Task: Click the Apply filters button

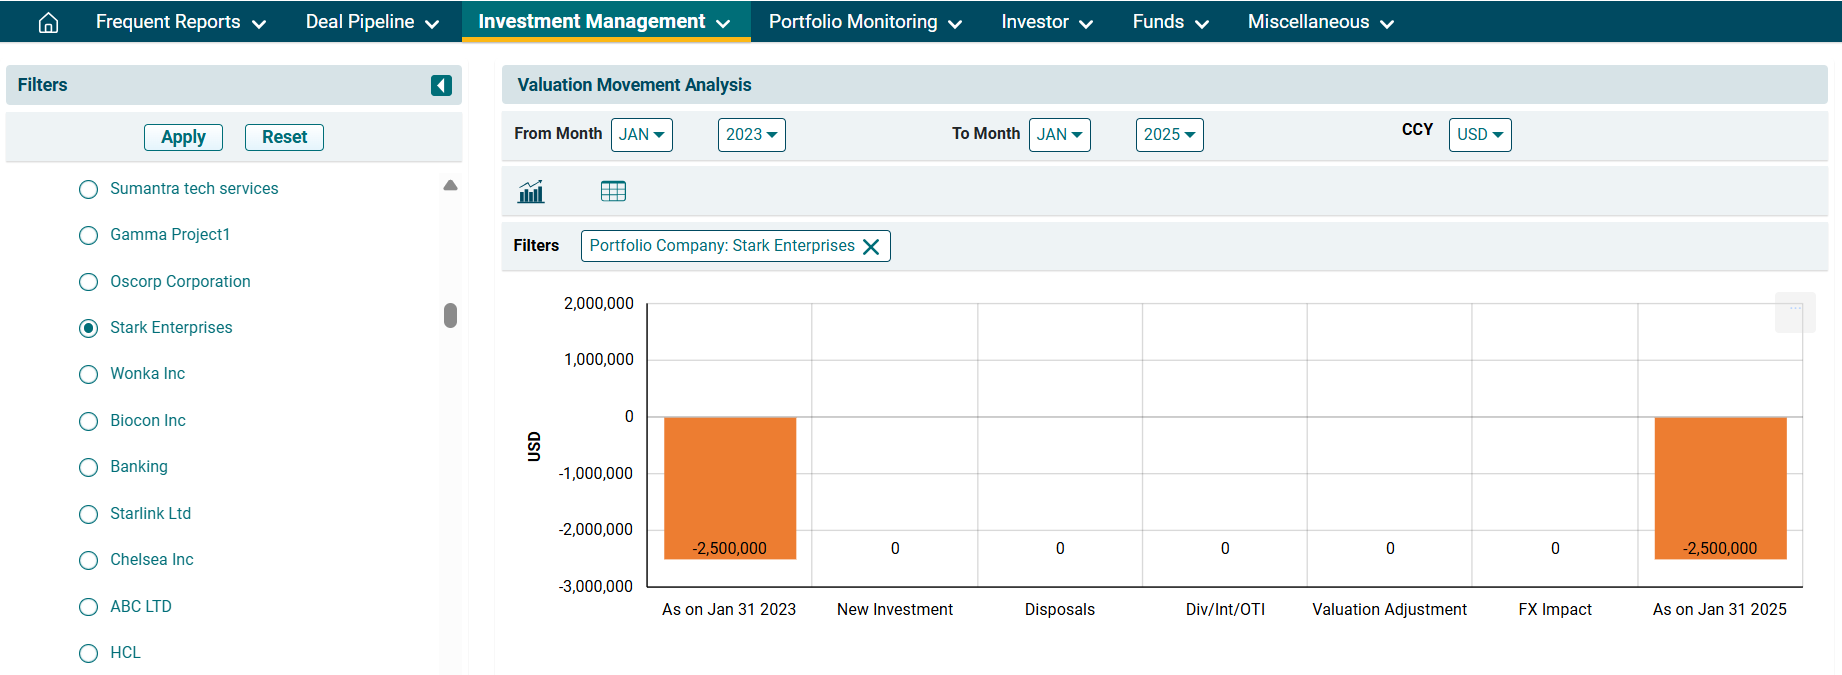Action: pos(183,137)
